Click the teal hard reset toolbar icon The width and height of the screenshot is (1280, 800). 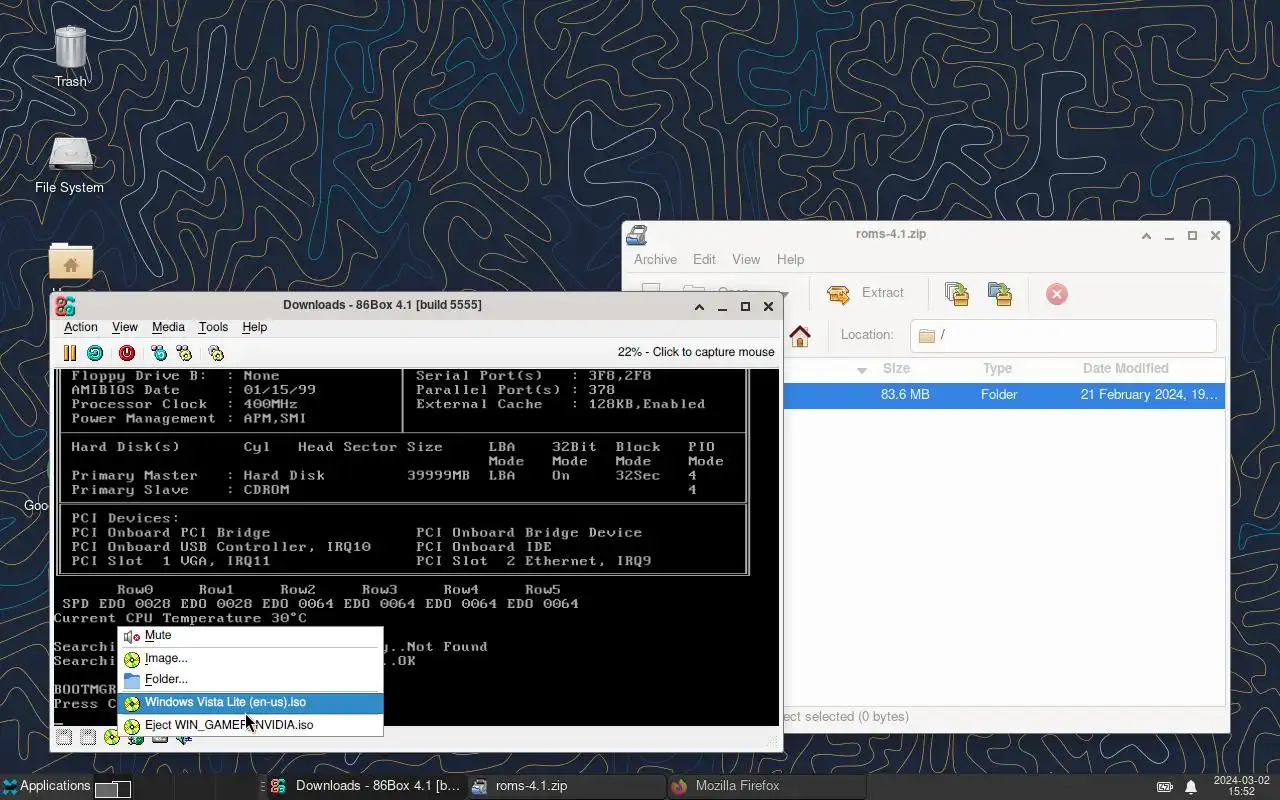95,353
